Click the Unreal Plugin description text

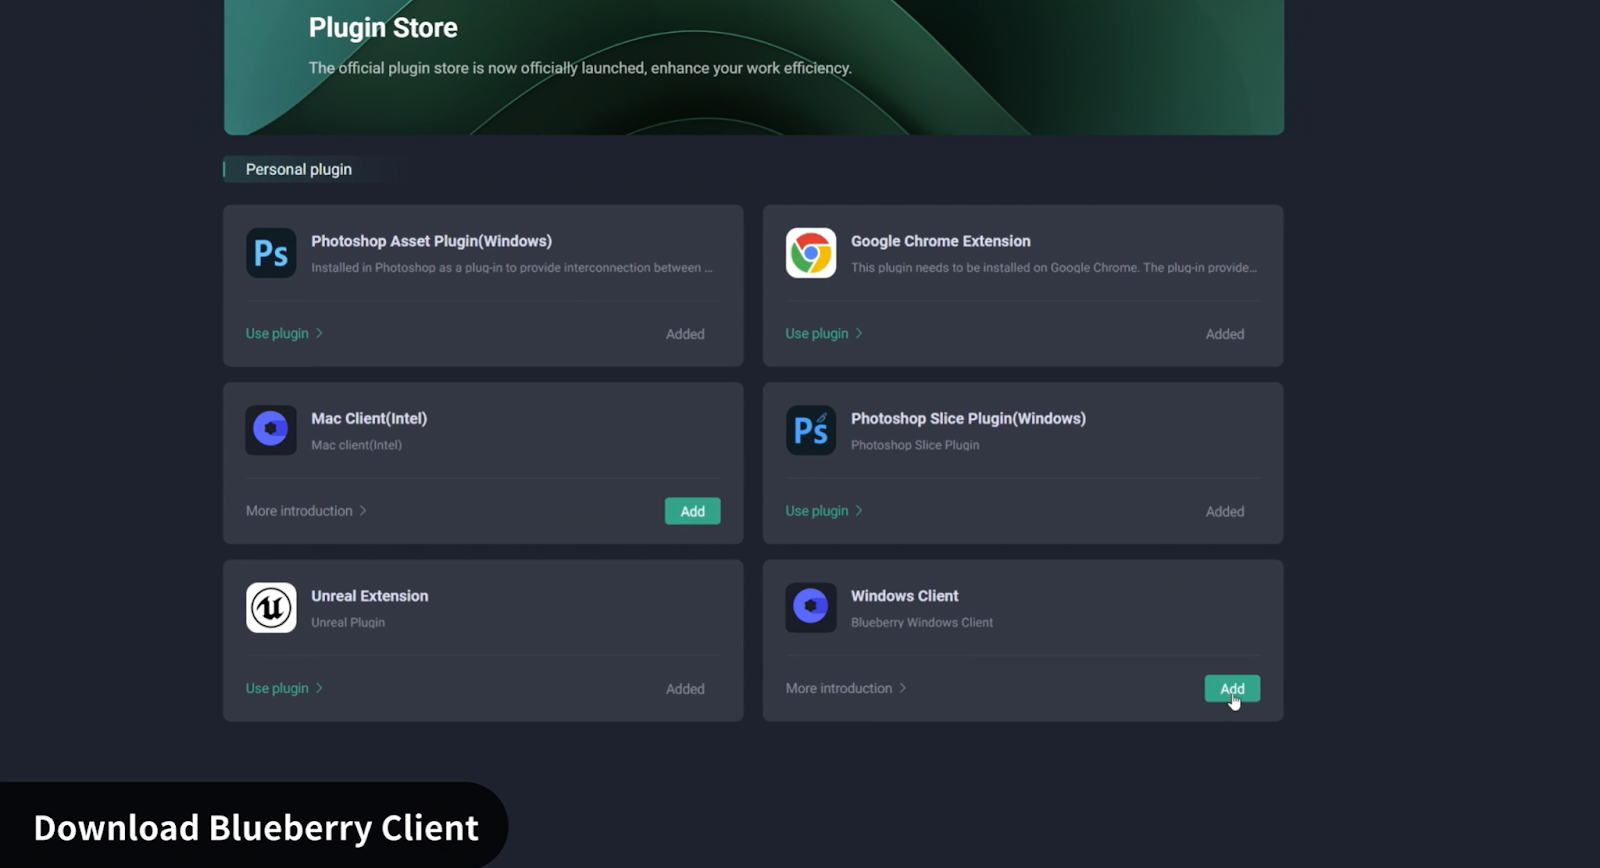(x=348, y=622)
